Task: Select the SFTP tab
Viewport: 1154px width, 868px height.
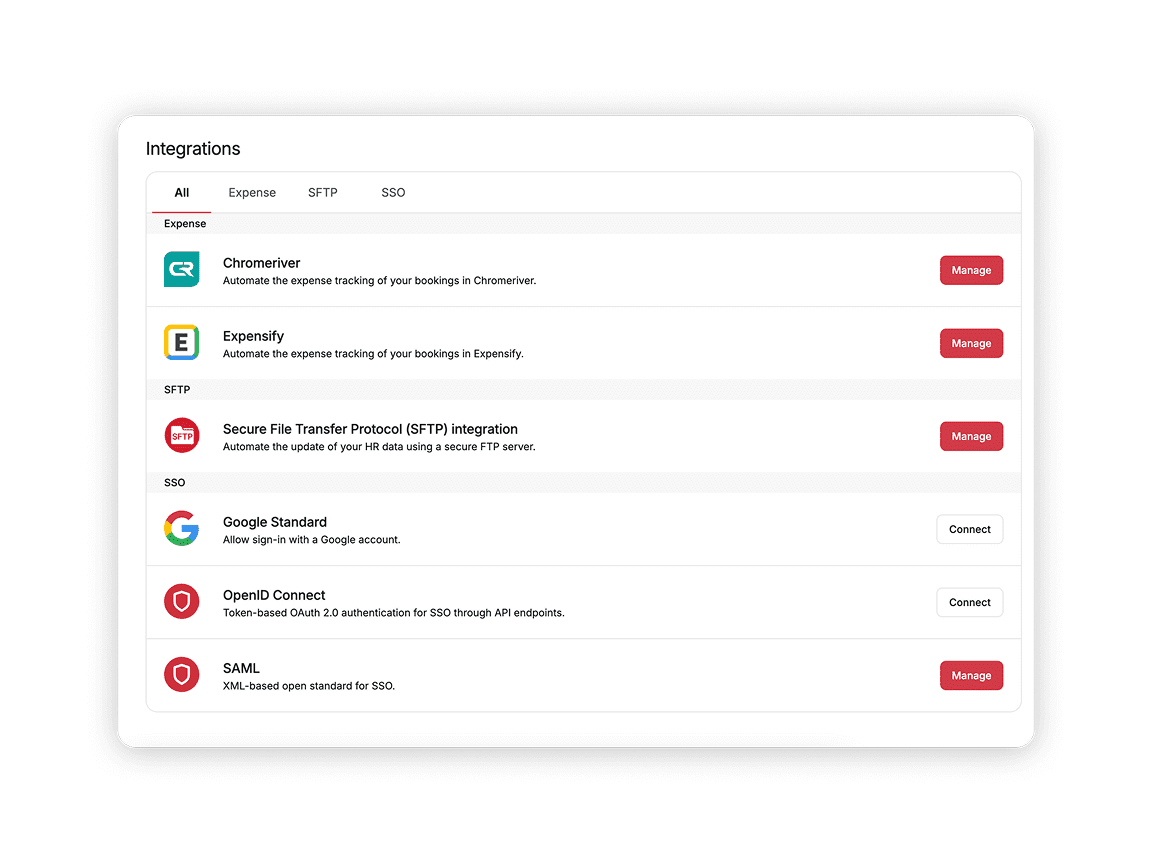Action: pos(322,193)
